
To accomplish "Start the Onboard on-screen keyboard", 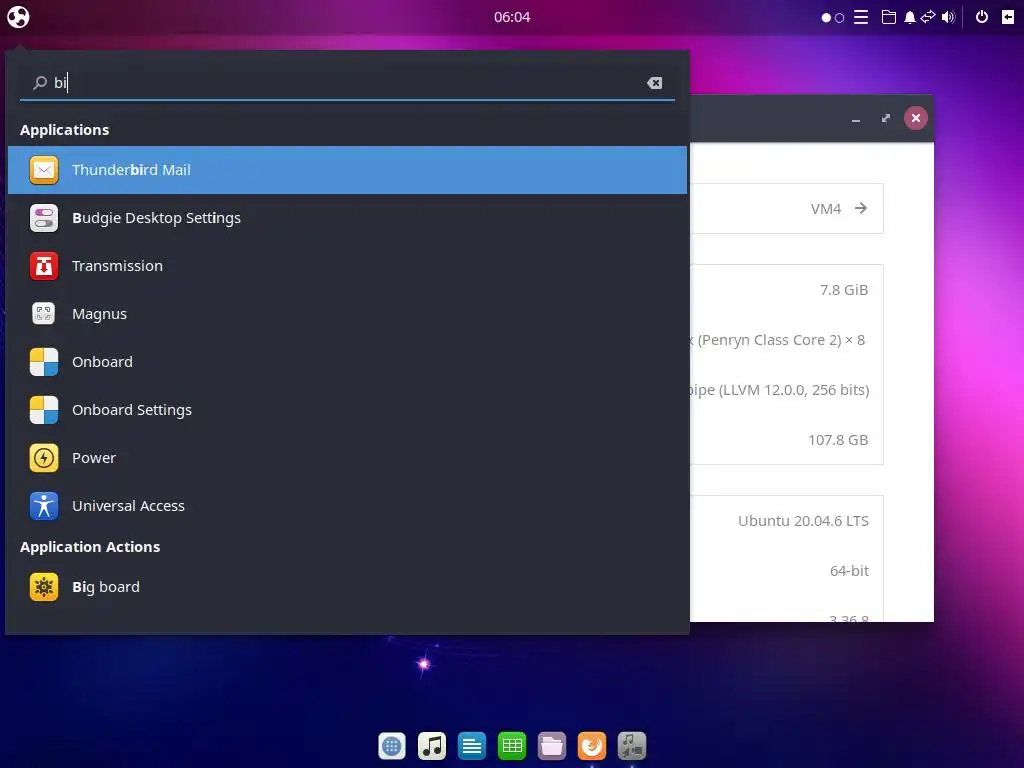I will [x=347, y=362].
